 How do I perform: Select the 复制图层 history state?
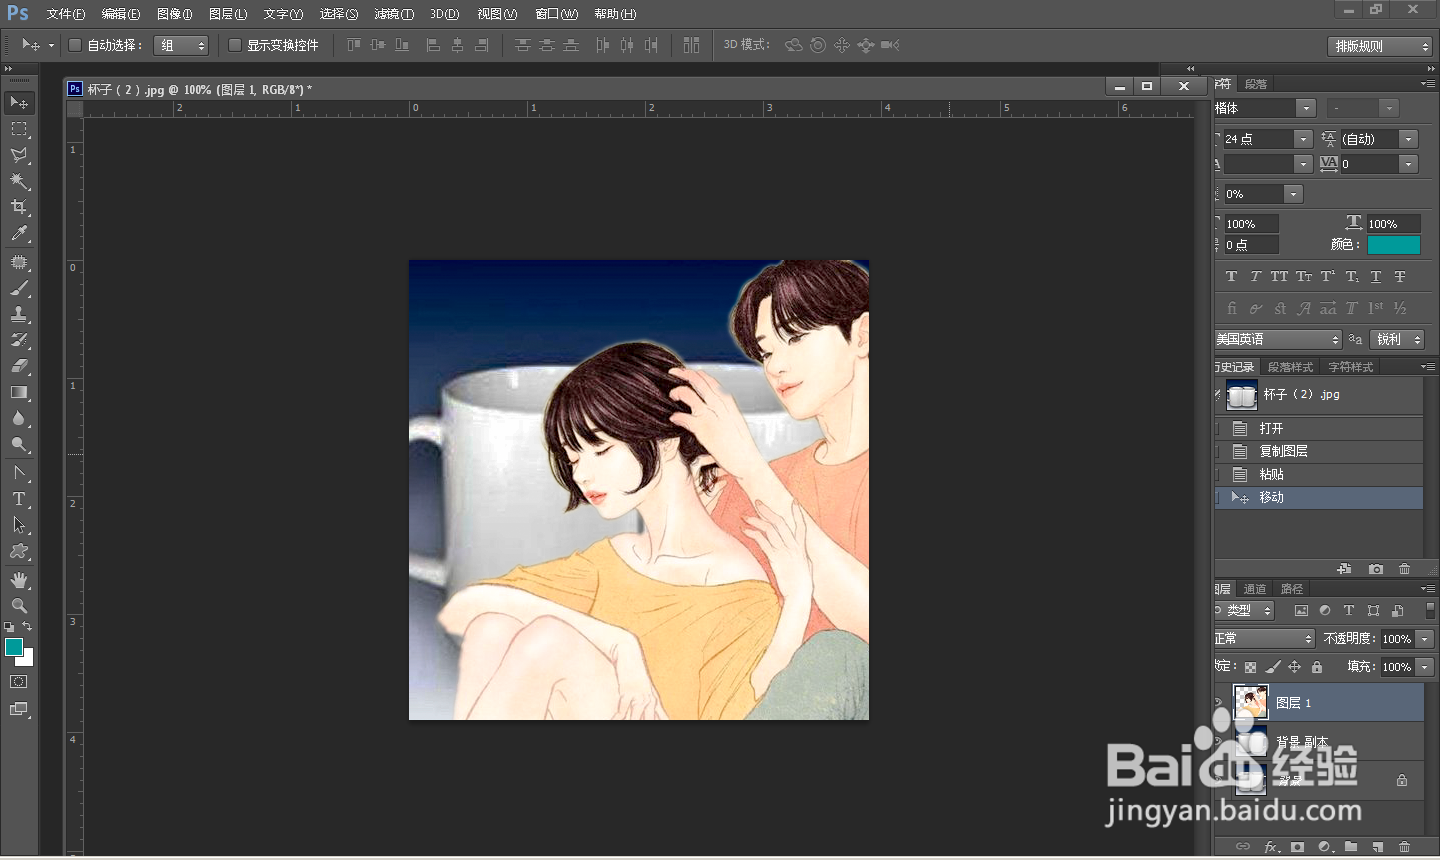point(1318,451)
